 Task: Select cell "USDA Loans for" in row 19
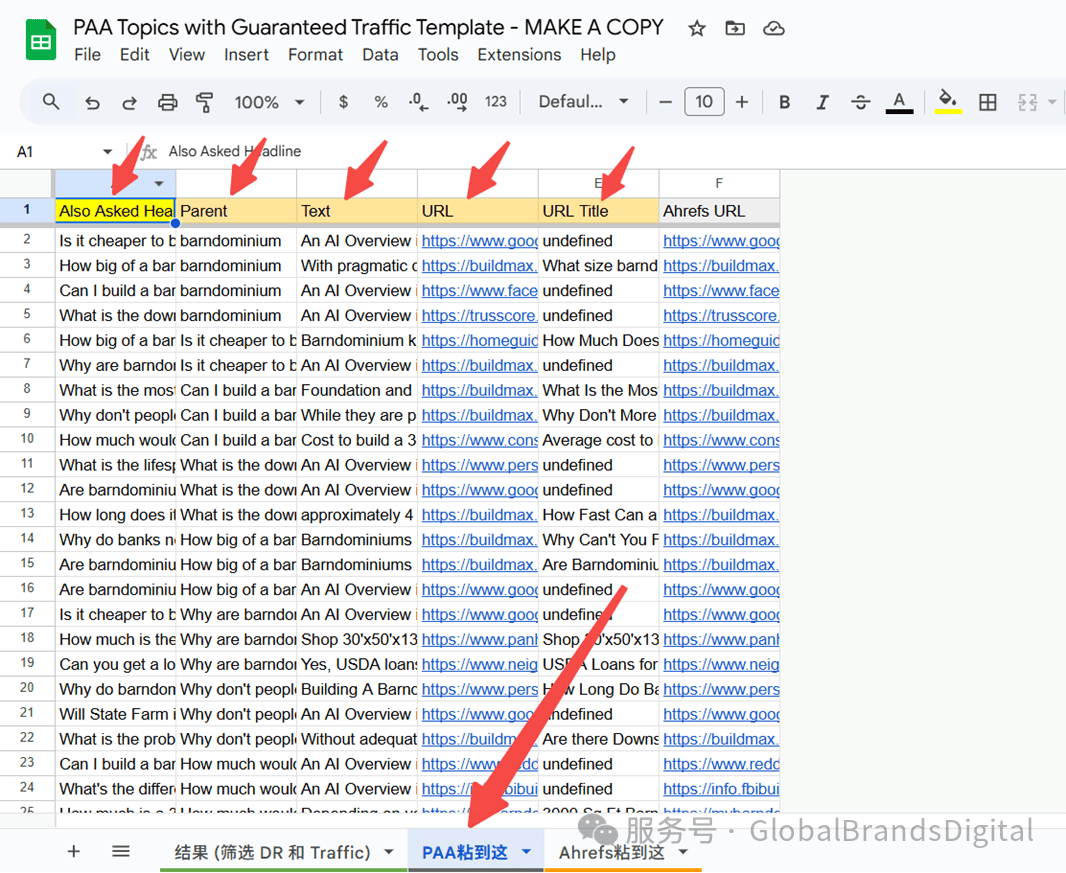pos(598,664)
